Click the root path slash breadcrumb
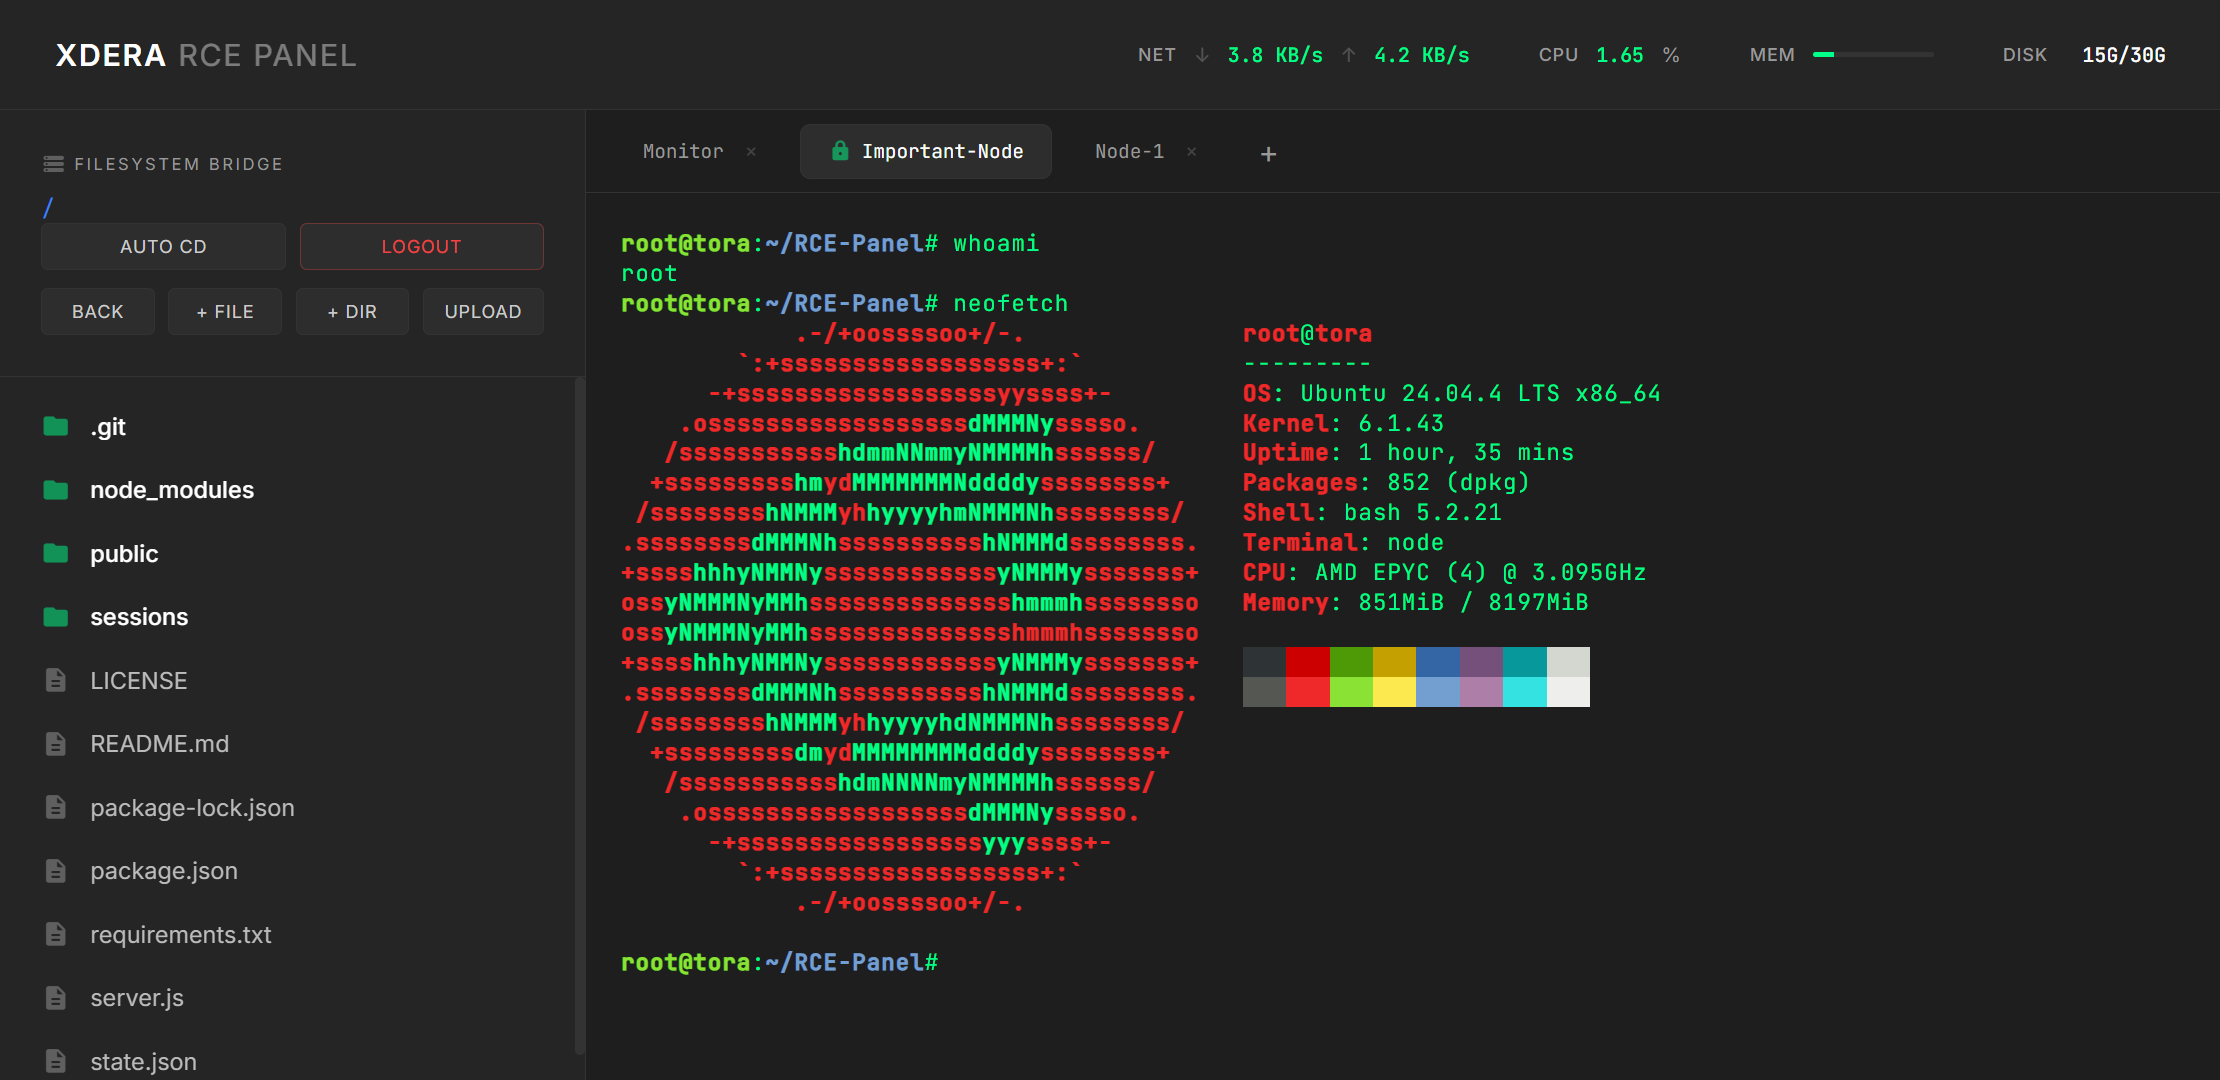The image size is (2220, 1080). pyautogui.click(x=48, y=208)
